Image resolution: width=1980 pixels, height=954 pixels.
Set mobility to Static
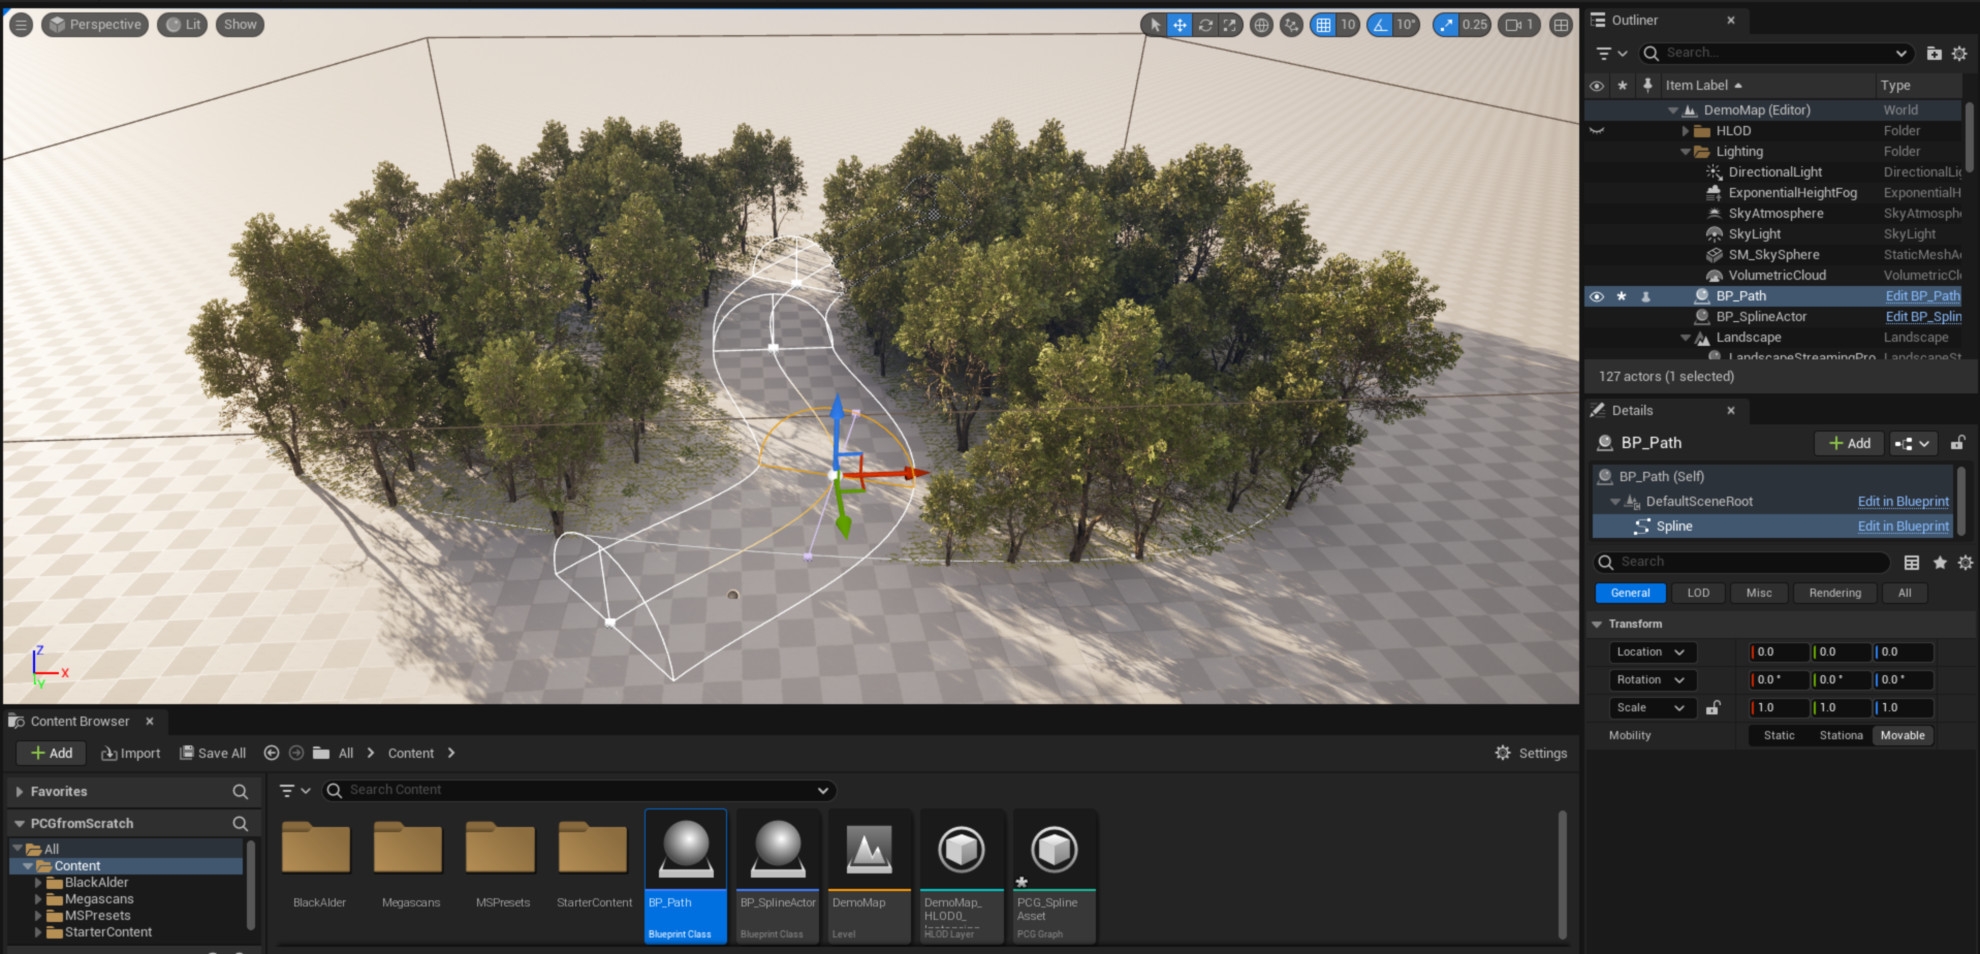click(1778, 735)
